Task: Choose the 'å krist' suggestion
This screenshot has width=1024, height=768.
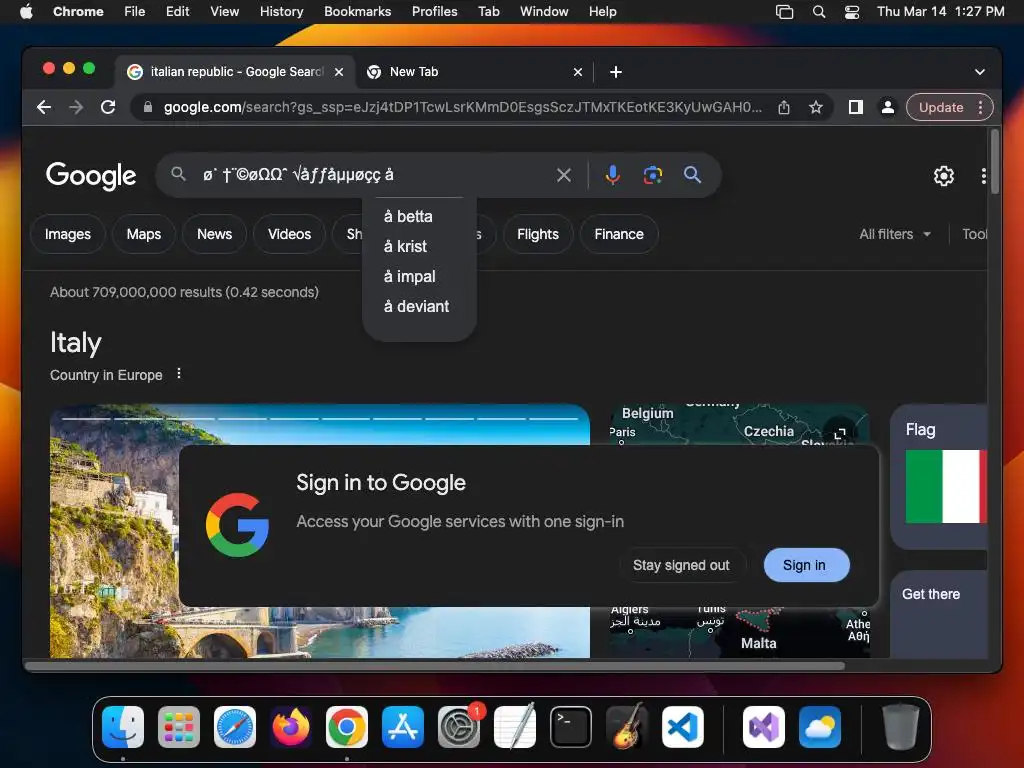Action: 419,246
